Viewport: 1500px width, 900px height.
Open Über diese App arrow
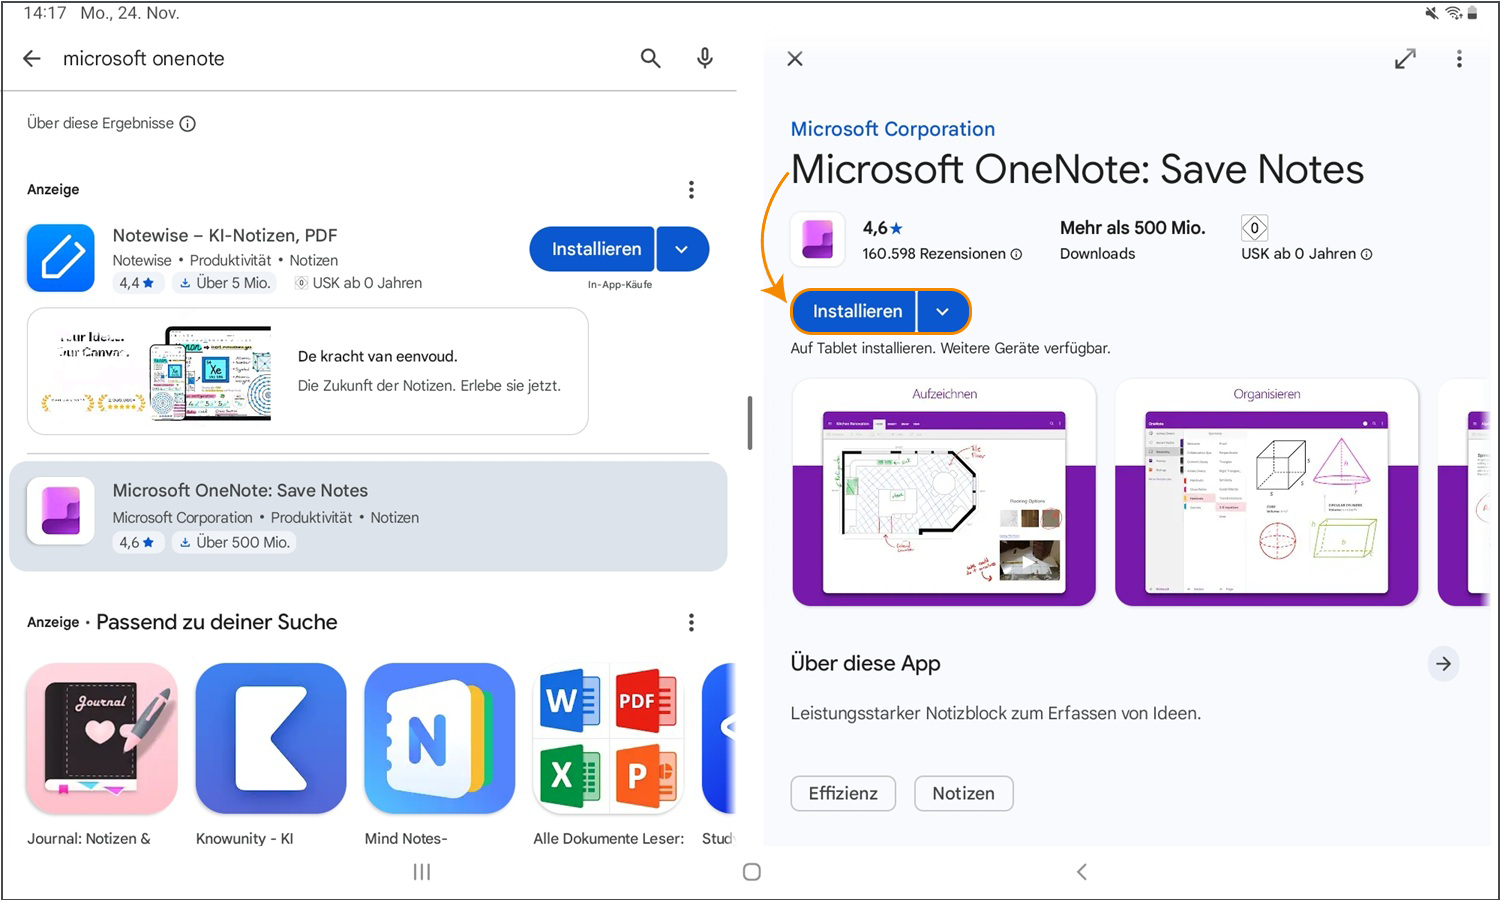point(1443,664)
